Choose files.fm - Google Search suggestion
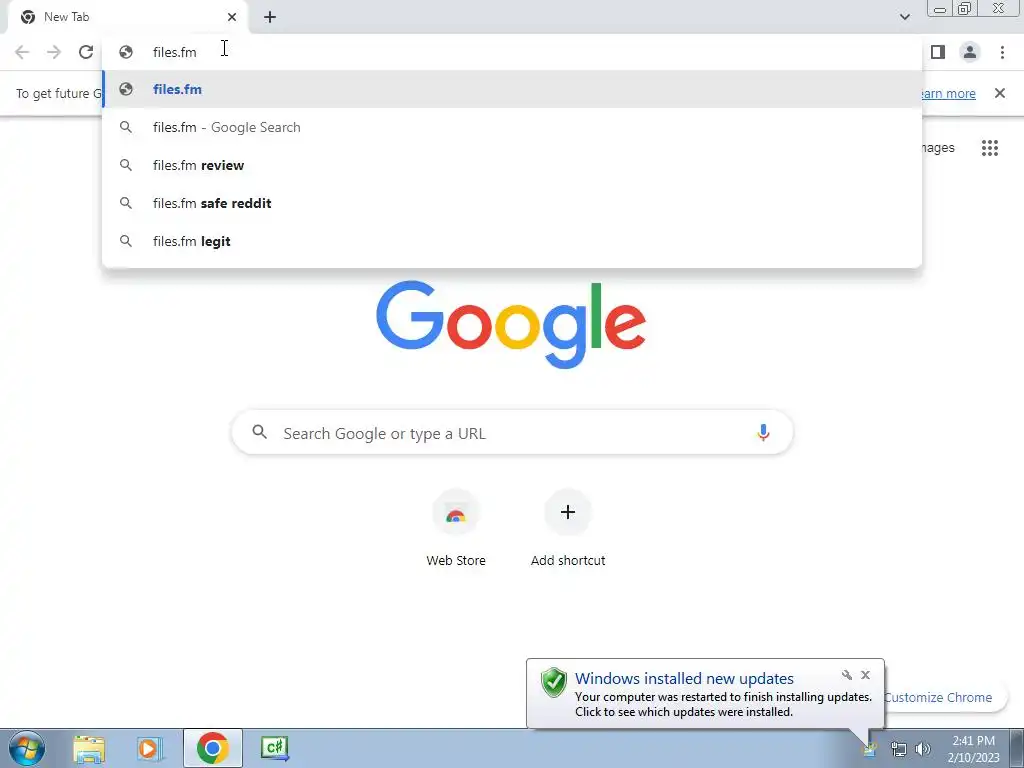The width and height of the screenshot is (1024, 768). [512, 127]
